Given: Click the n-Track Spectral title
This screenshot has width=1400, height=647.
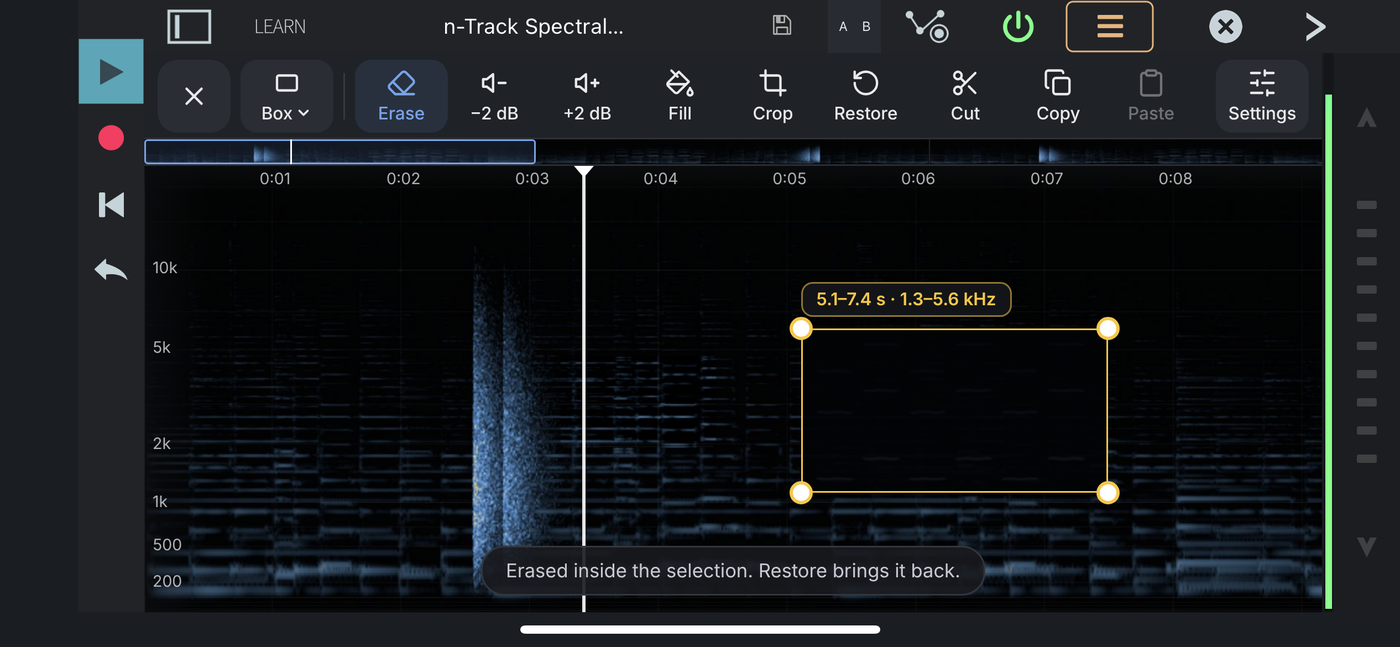Looking at the screenshot, I should [x=534, y=27].
